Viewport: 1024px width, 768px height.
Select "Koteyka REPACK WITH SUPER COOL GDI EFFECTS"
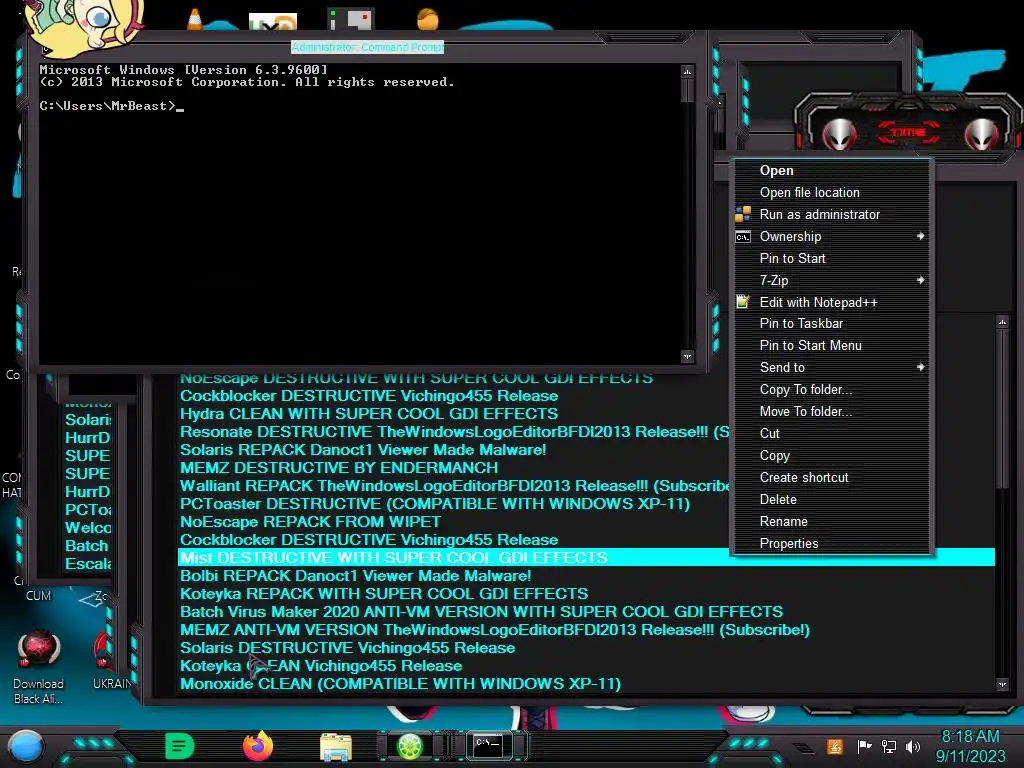384,594
